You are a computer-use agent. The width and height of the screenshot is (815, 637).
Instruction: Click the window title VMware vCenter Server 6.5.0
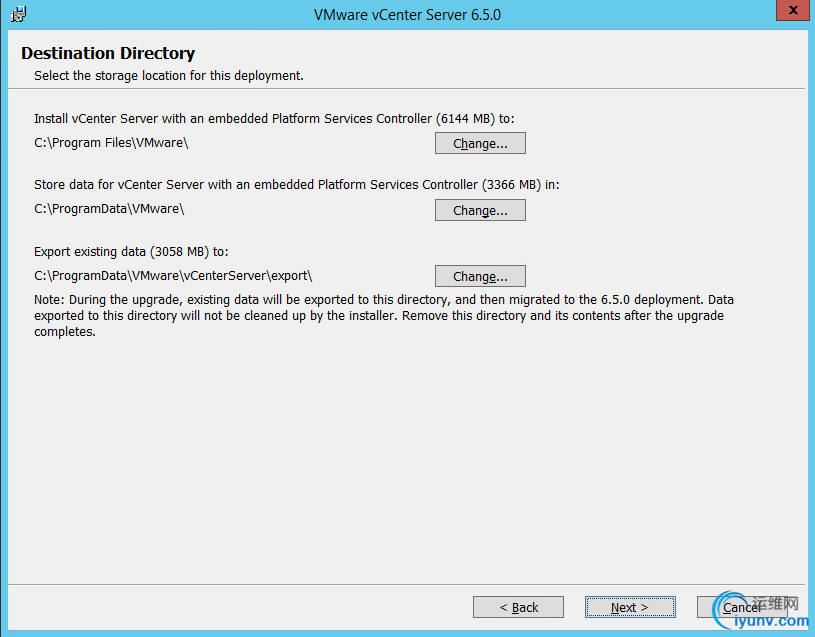(408, 15)
